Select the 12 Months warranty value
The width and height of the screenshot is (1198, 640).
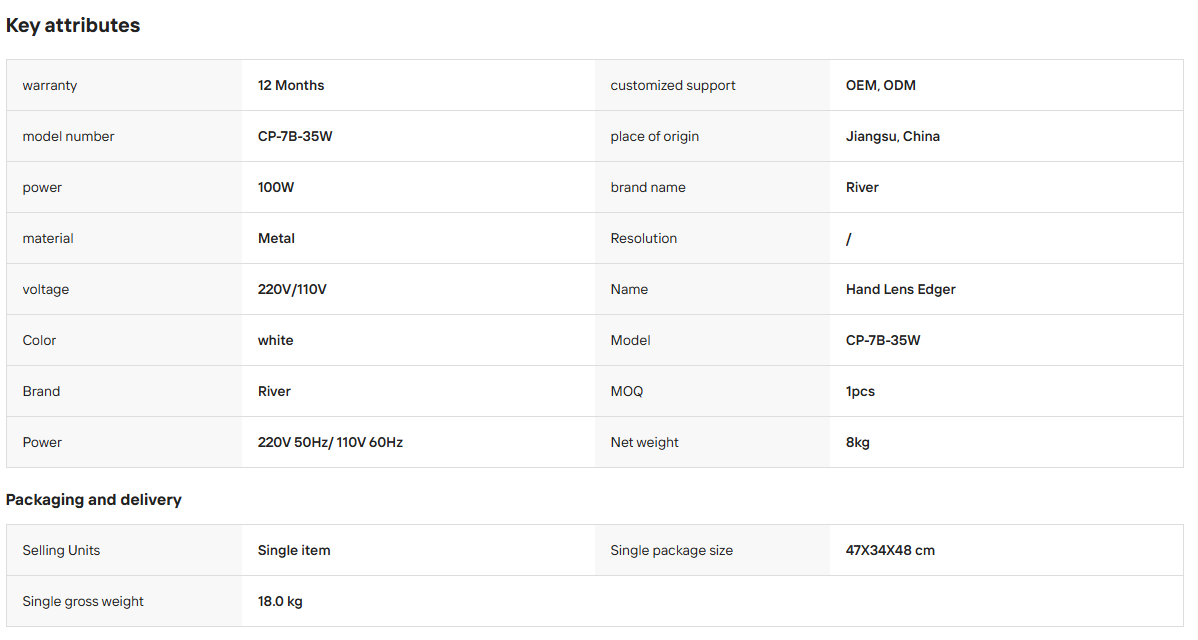[x=290, y=86]
